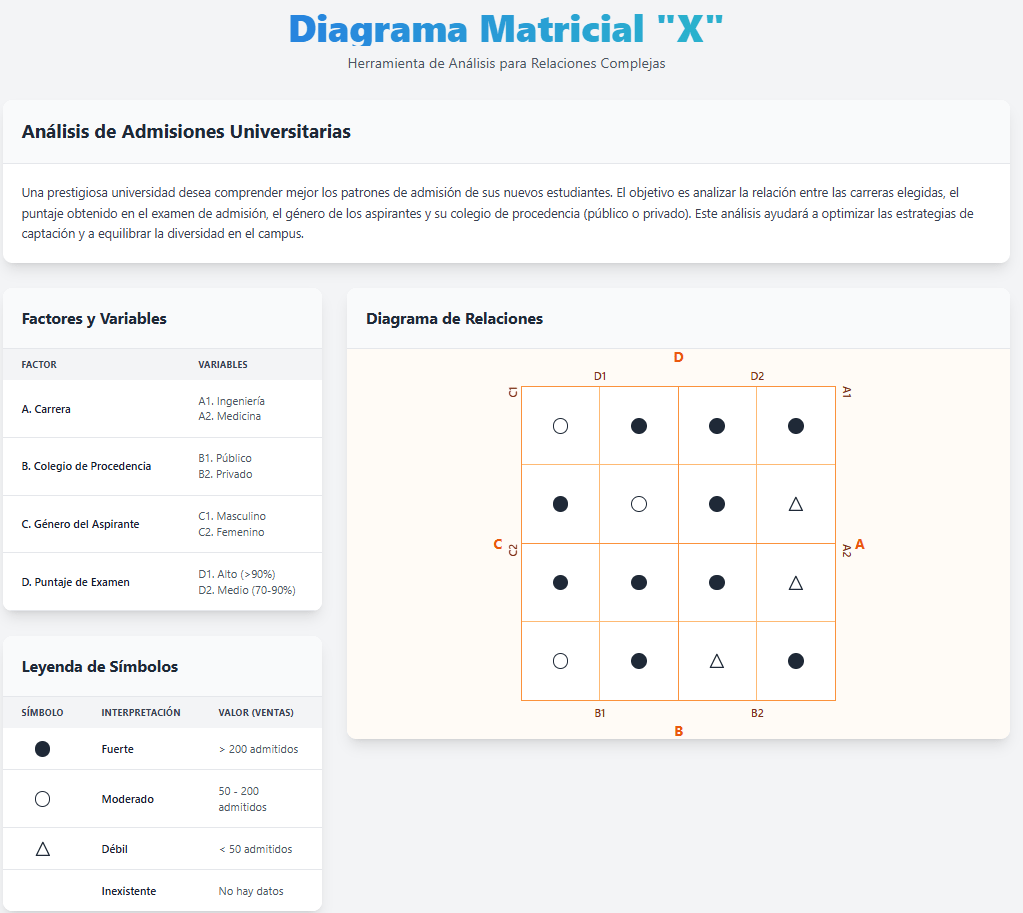Click the 'Factores y Variables' panel heading
1023x913 pixels.
coord(94,318)
